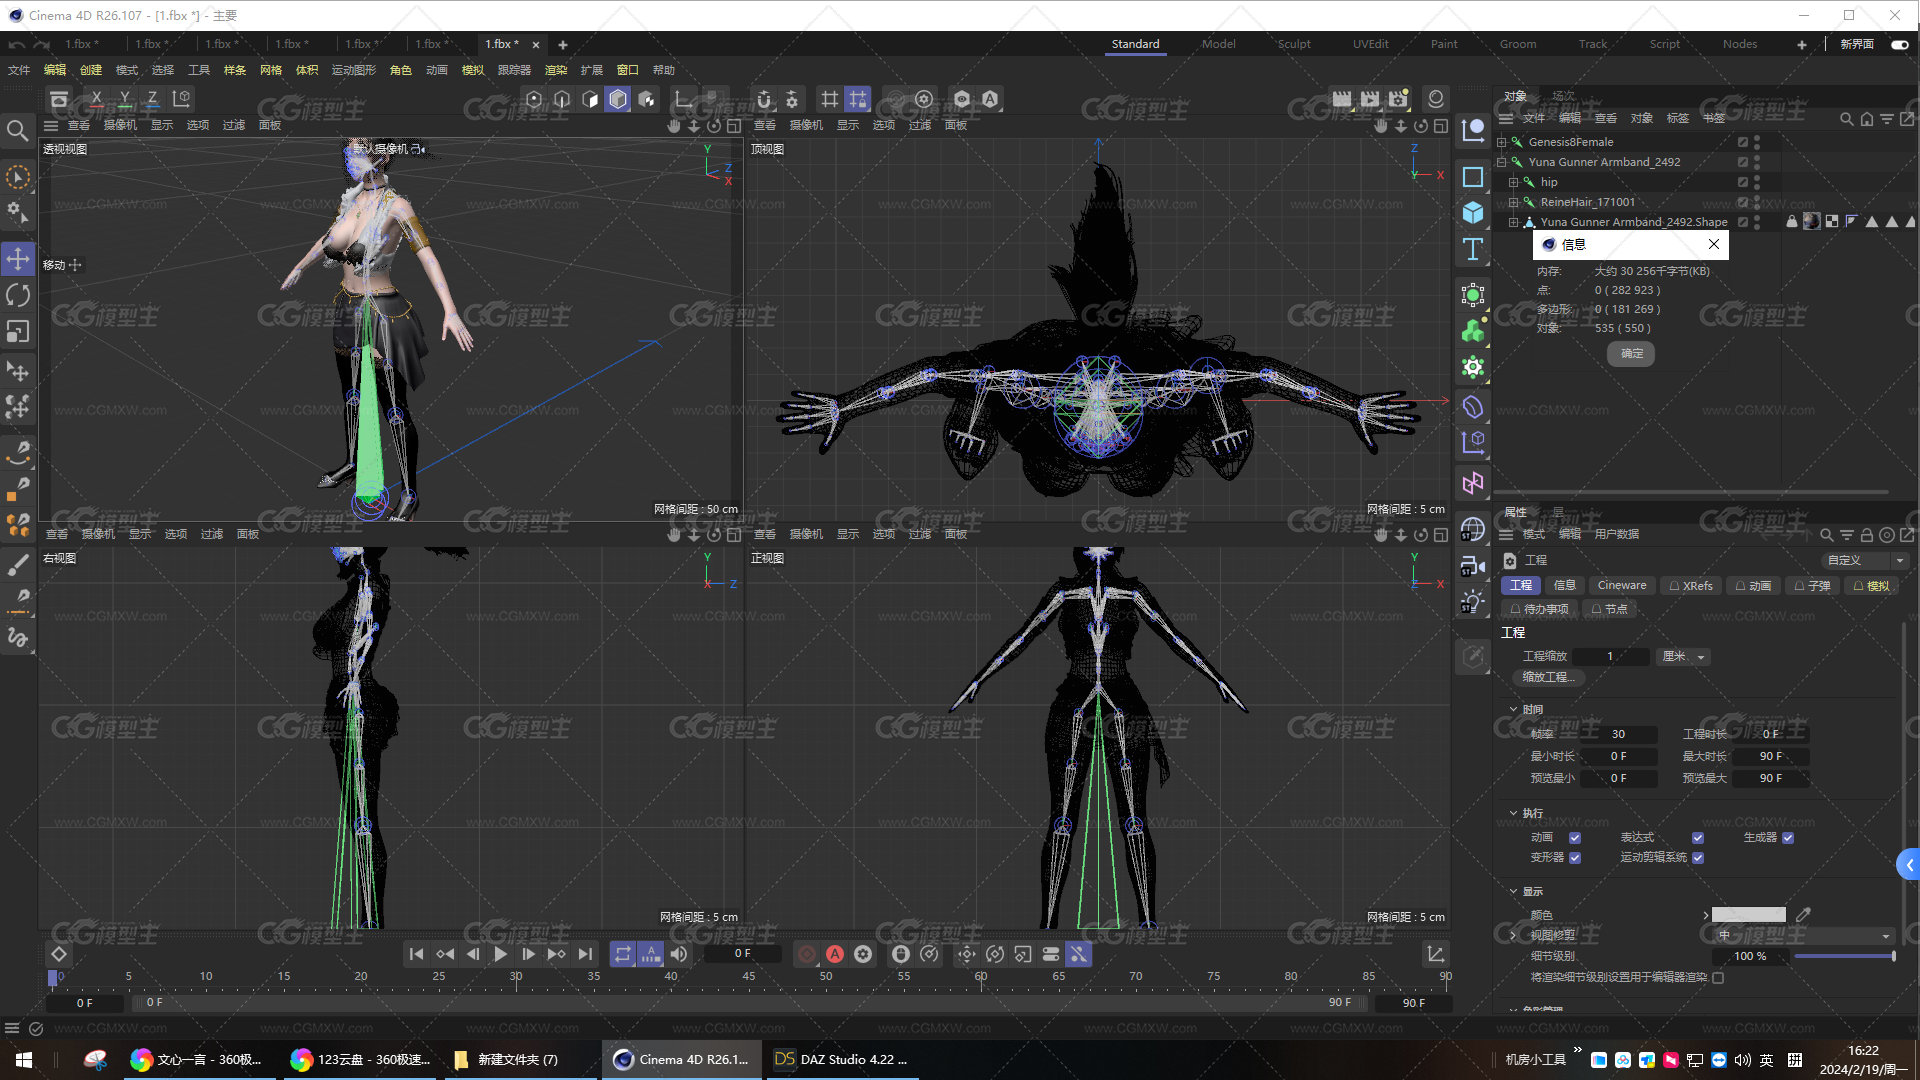
Task: Uncheck the 生成器 checkbox
Action: [1788, 838]
